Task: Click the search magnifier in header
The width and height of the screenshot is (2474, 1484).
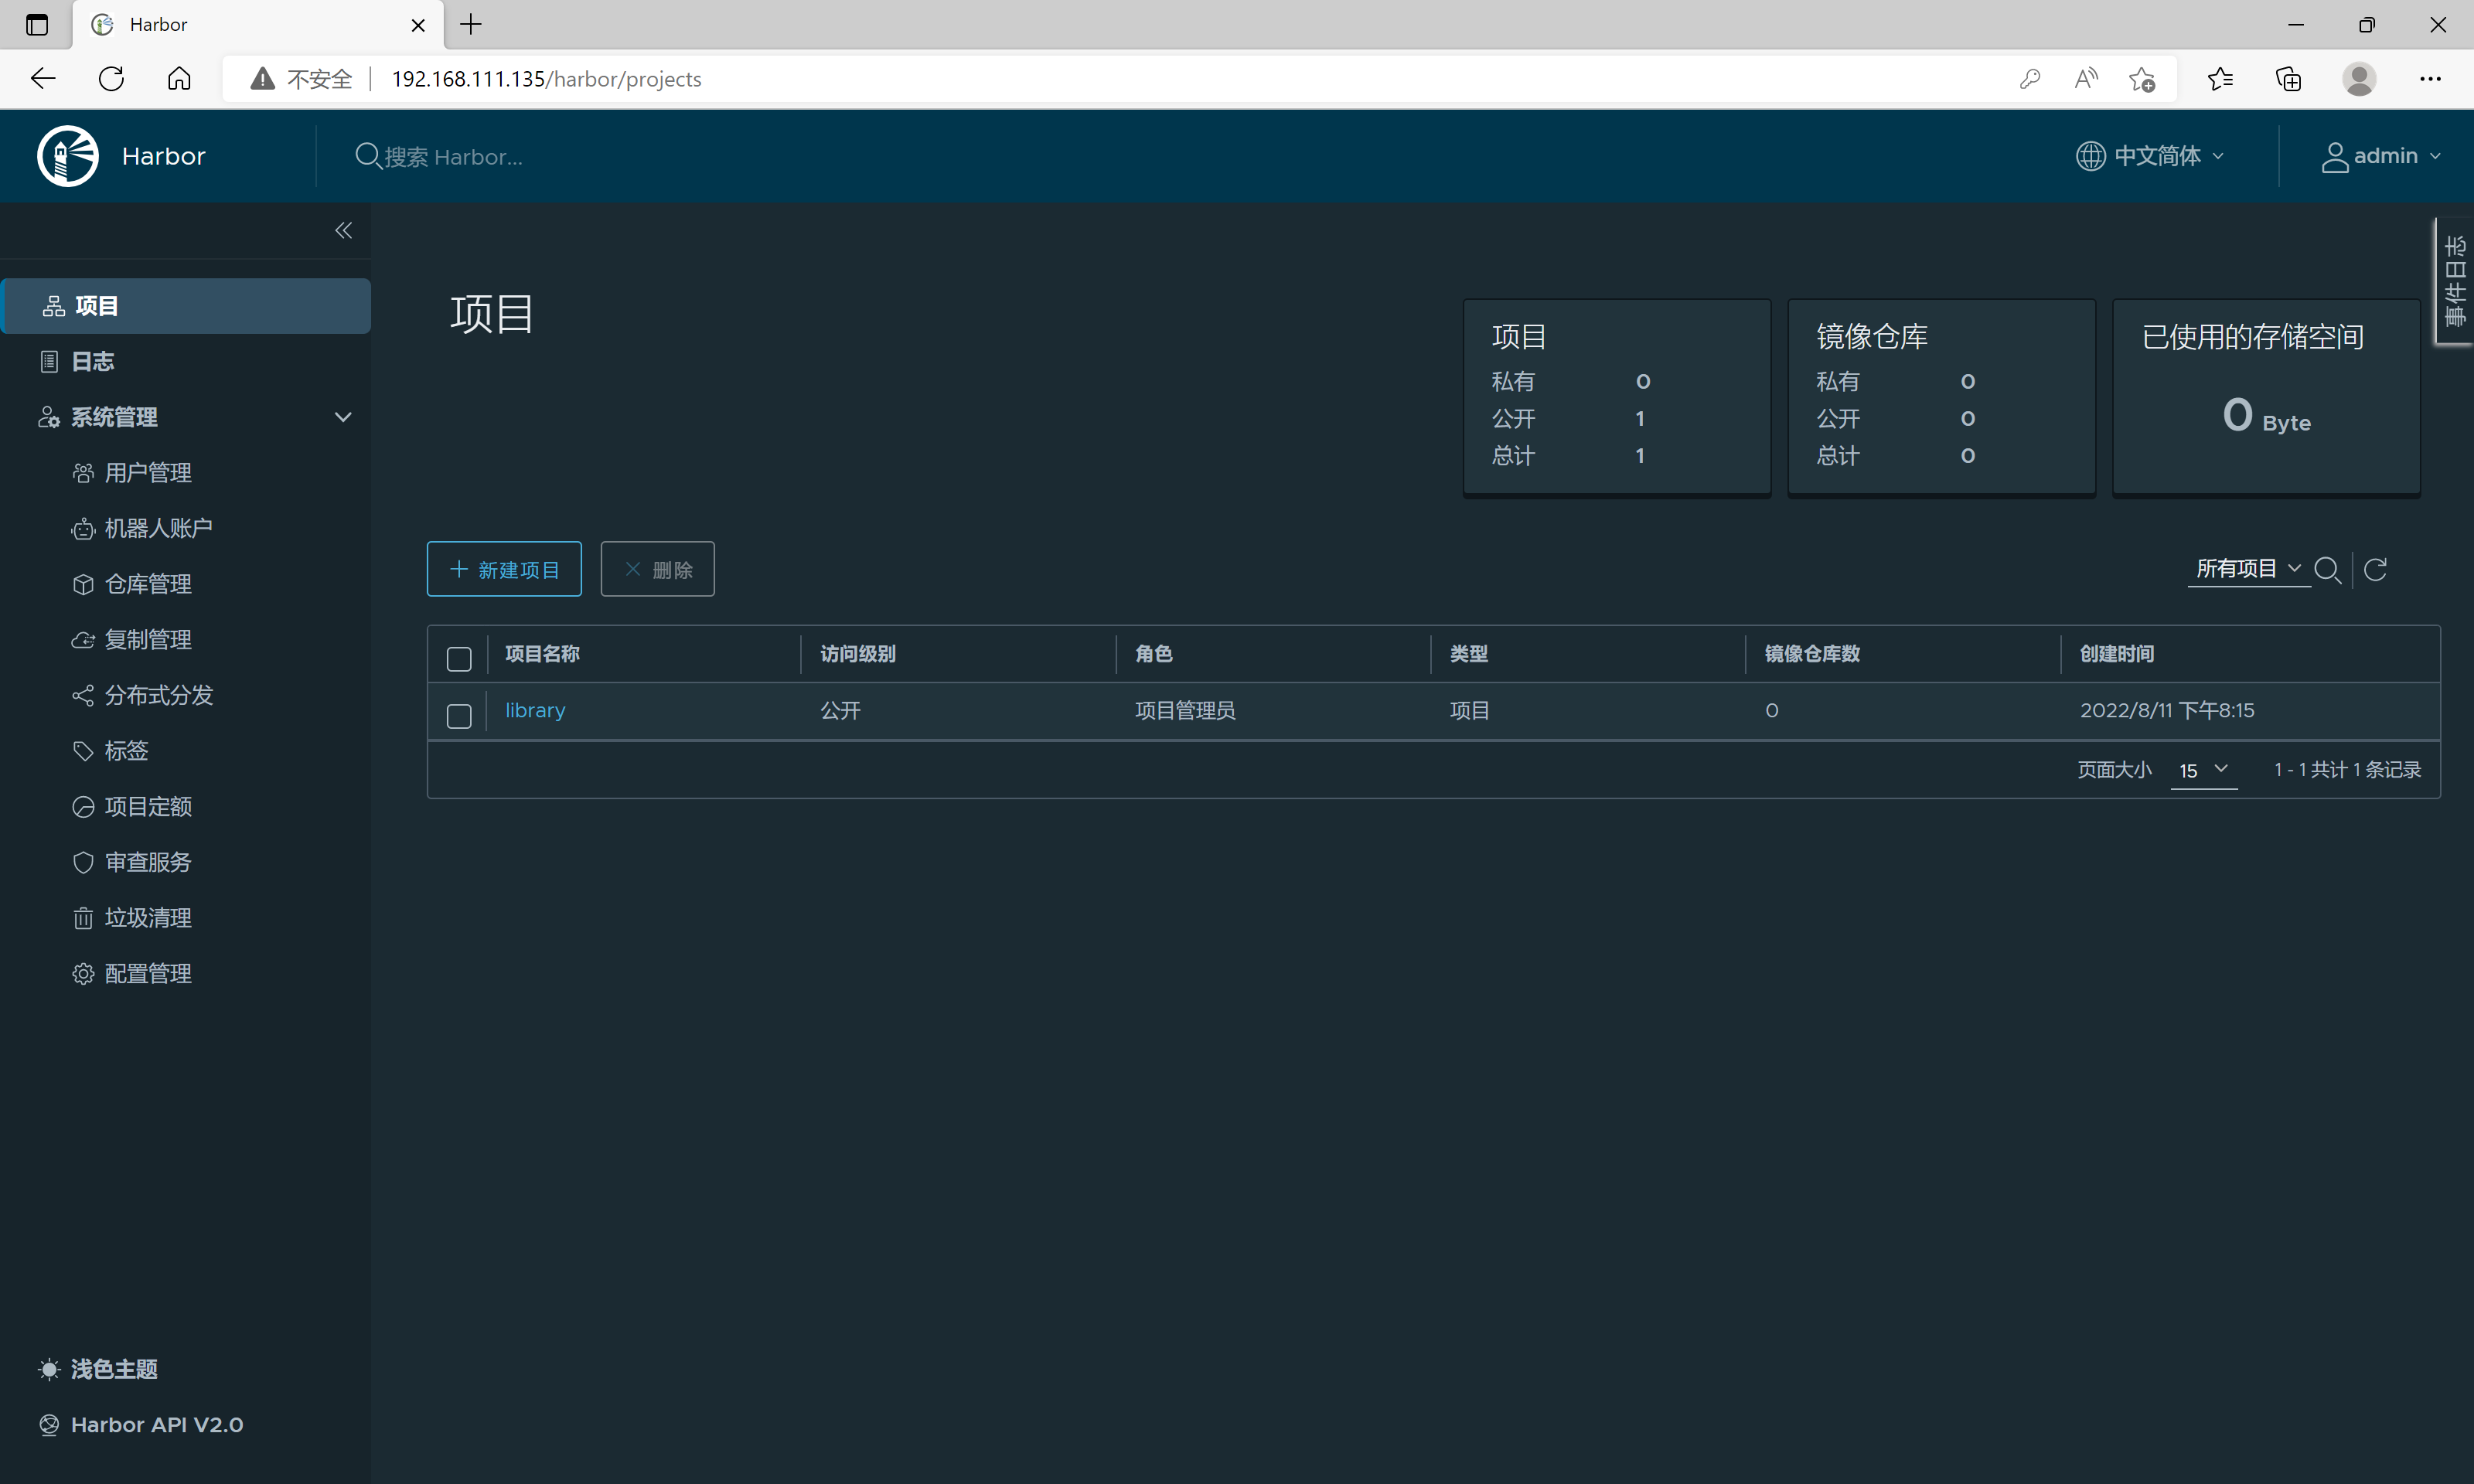Action: tap(368, 156)
